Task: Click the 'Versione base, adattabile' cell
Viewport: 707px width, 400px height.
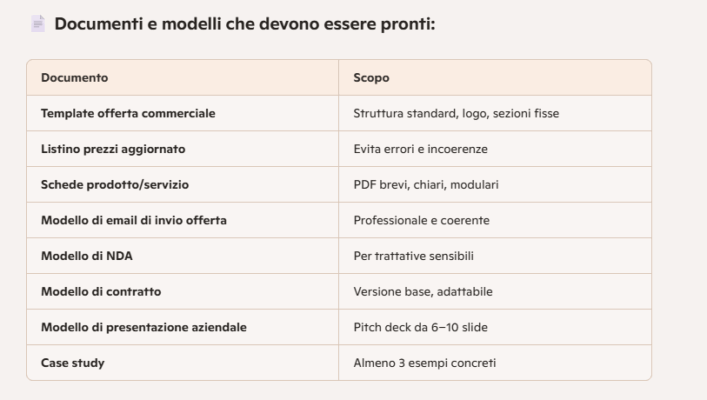Action: click(x=423, y=292)
